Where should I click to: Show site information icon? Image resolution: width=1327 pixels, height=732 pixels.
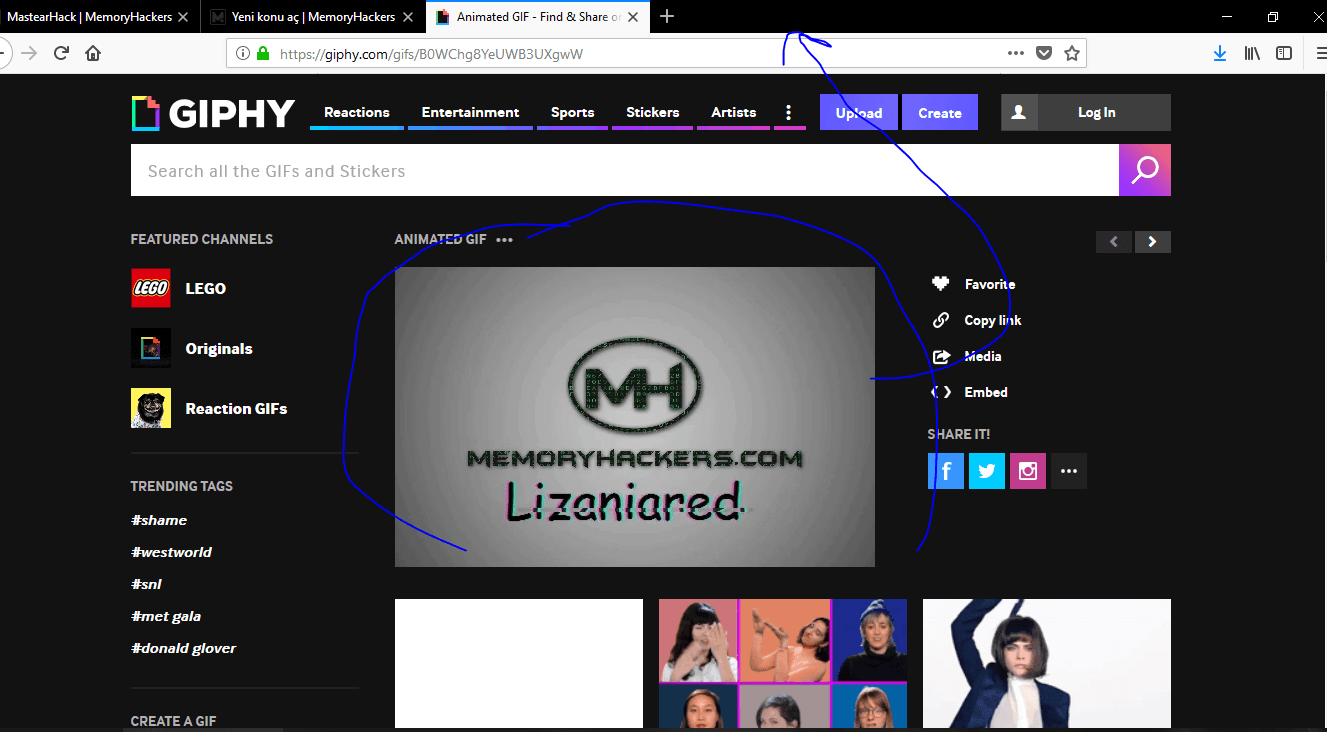pos(243,54)
